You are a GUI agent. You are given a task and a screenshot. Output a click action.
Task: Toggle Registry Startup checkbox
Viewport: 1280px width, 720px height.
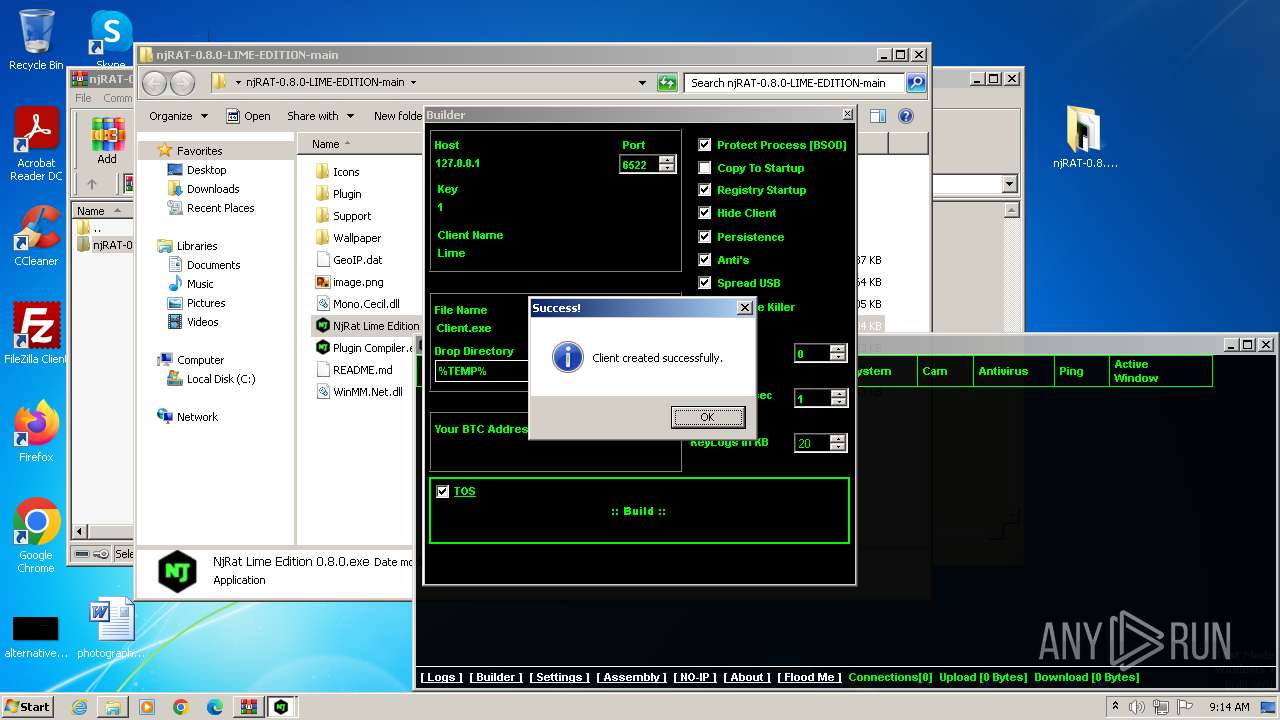pyautogui.click(x=705, y=190)
